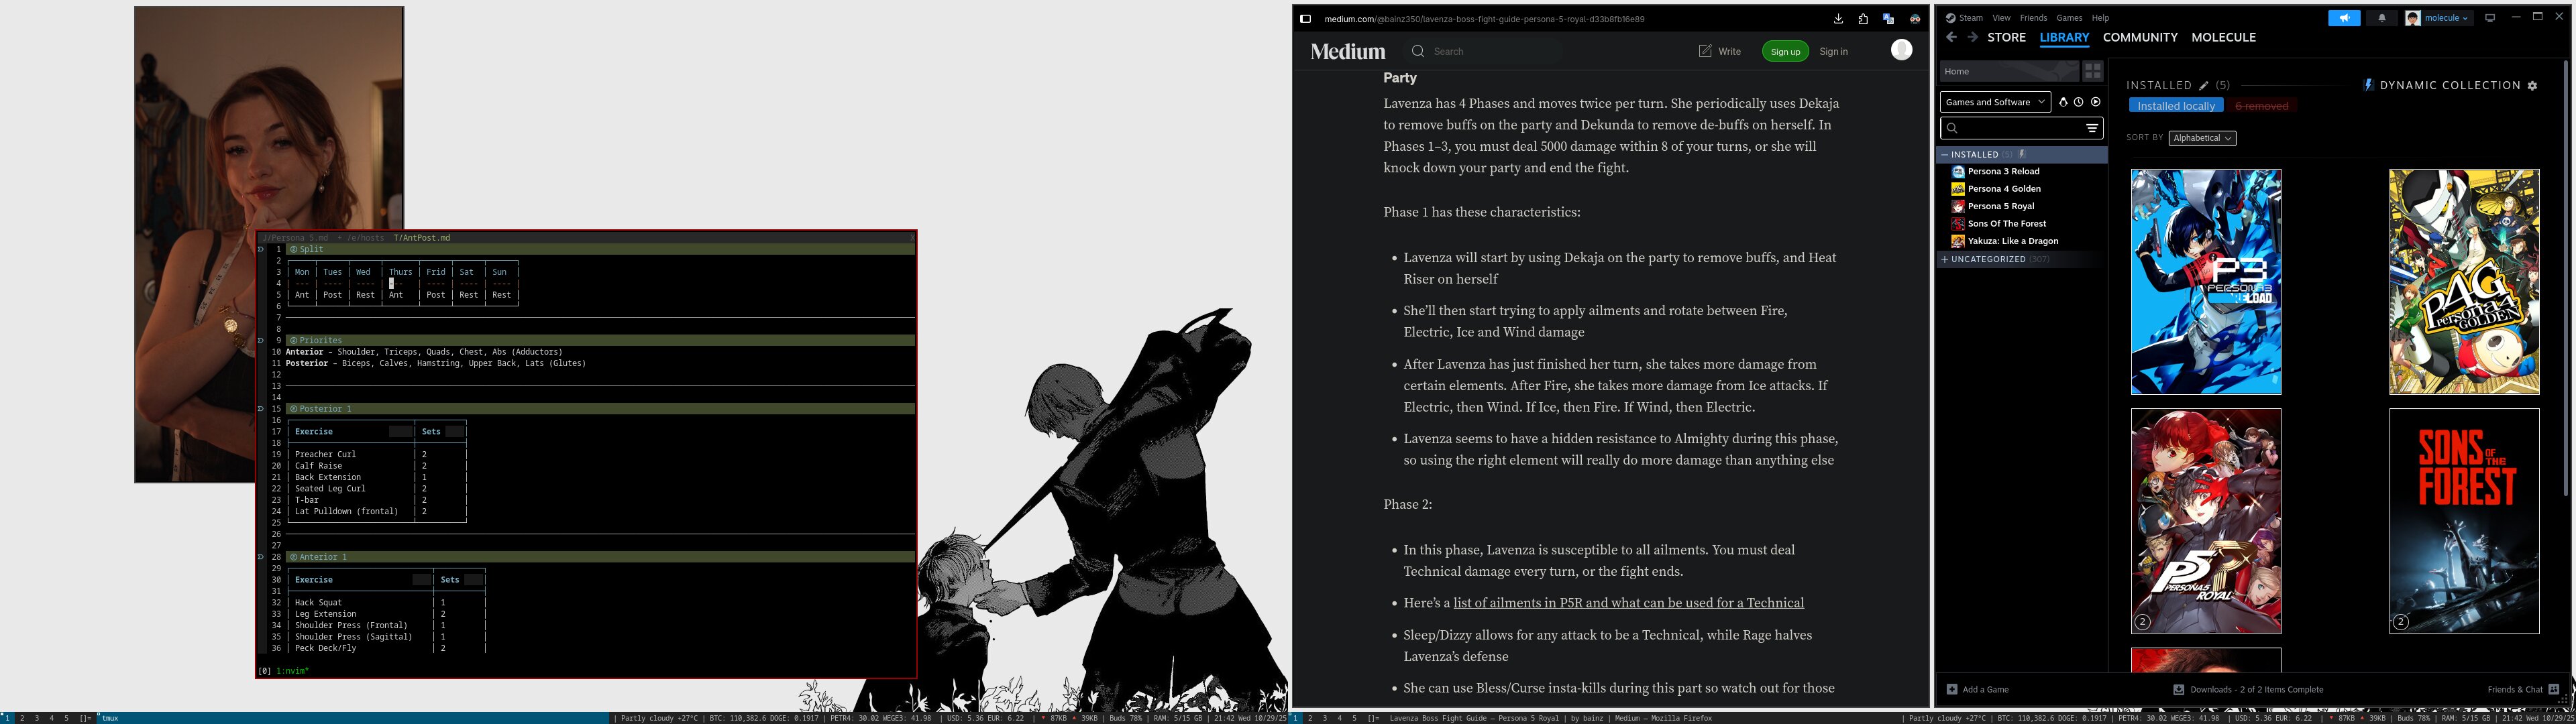The height and width of the screenshot is (724, 2576).
Task: Open Steam notifications bell
Action: [2381, 18]
